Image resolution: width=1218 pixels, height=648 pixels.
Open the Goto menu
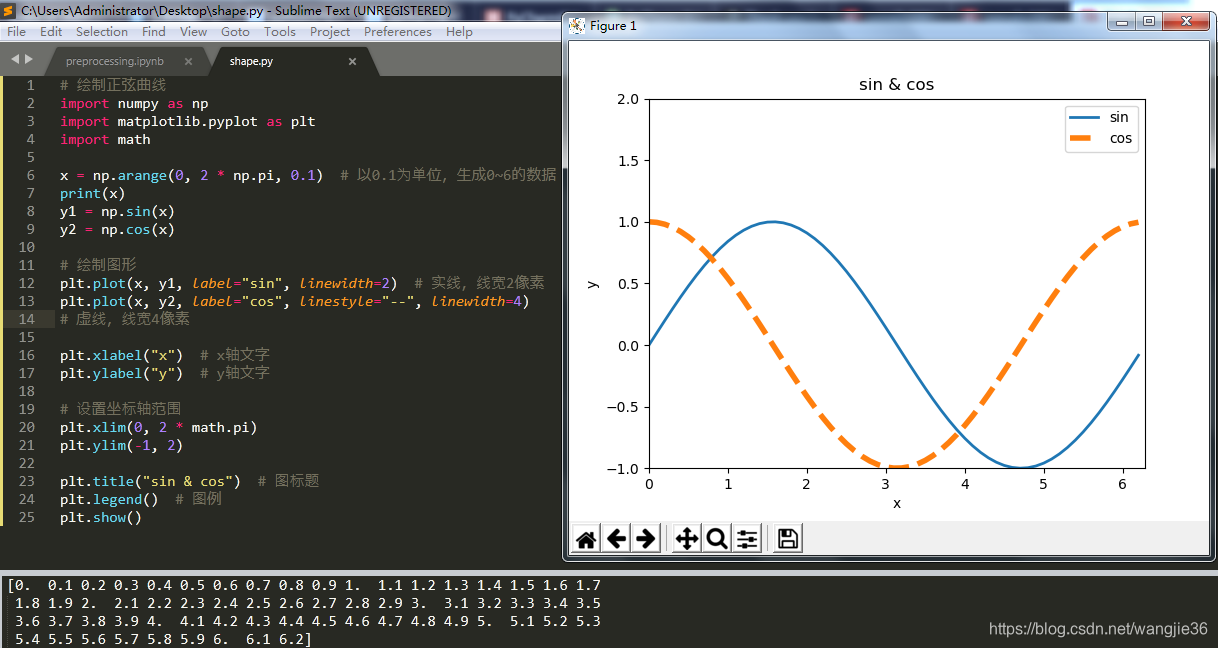pos(235,32)
